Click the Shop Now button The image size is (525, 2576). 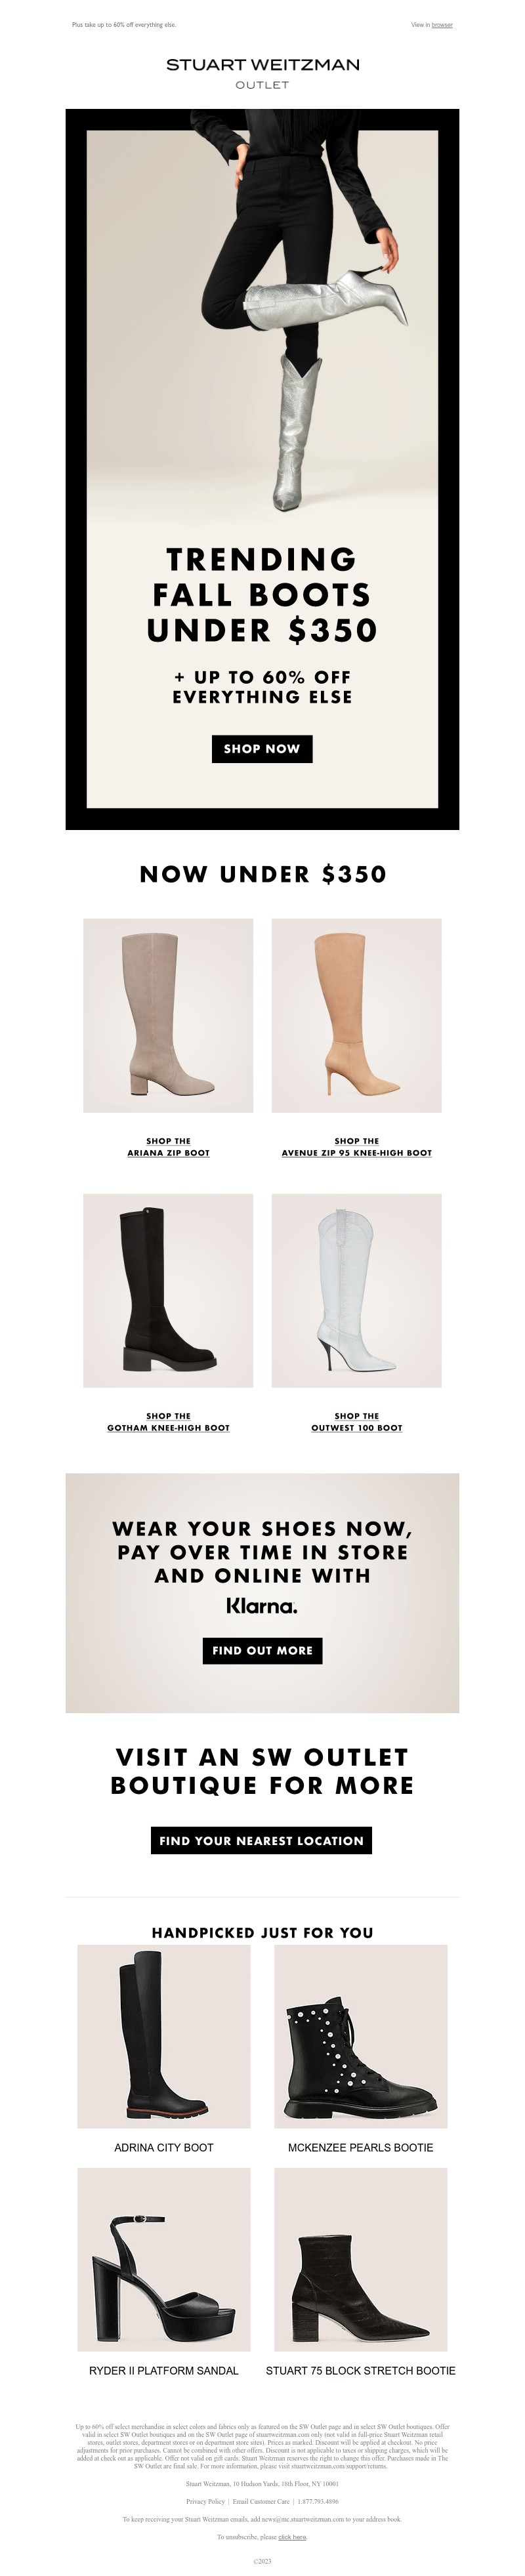[262, 749]
